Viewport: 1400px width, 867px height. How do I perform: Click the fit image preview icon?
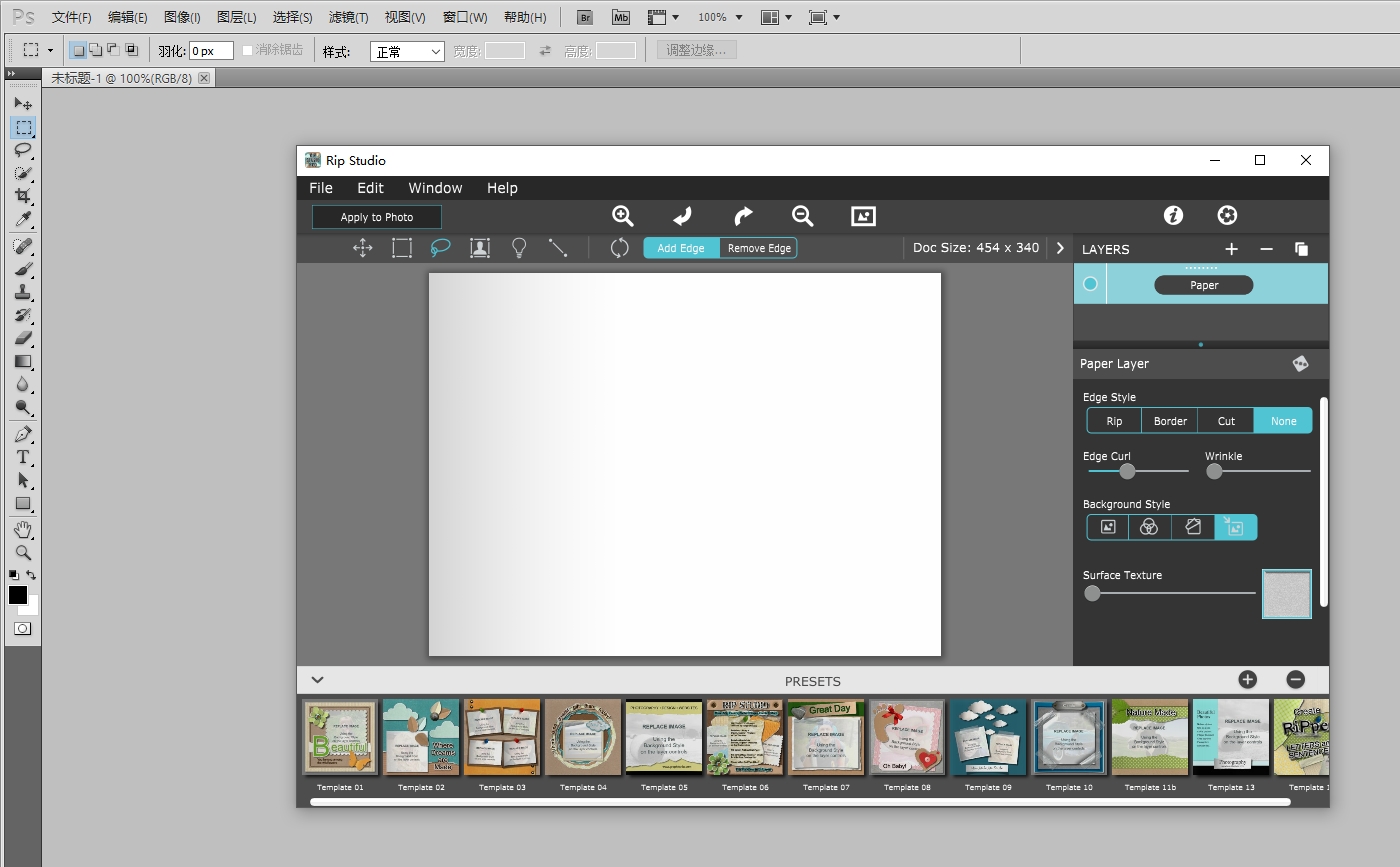pyautogui.click(x=863, y=216)
